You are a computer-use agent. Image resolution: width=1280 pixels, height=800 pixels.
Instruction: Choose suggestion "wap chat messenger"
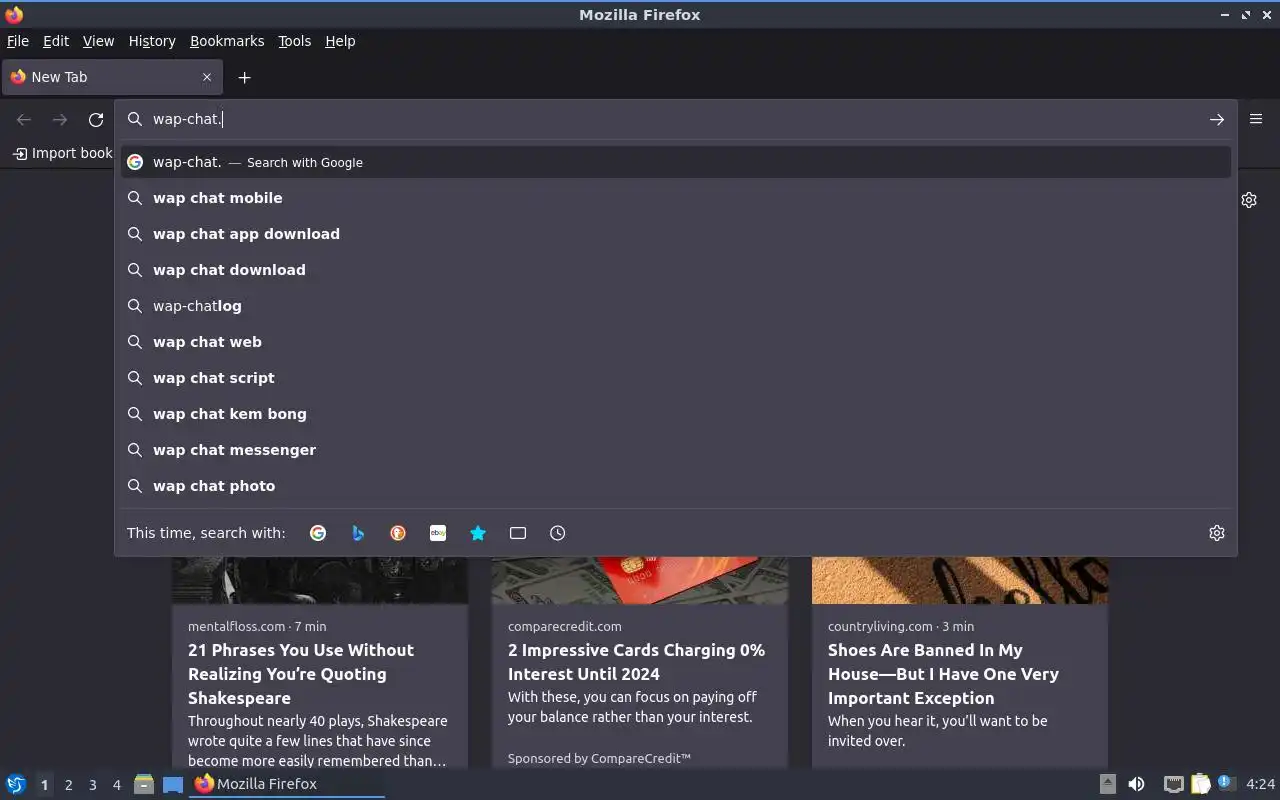coord(676,450)
